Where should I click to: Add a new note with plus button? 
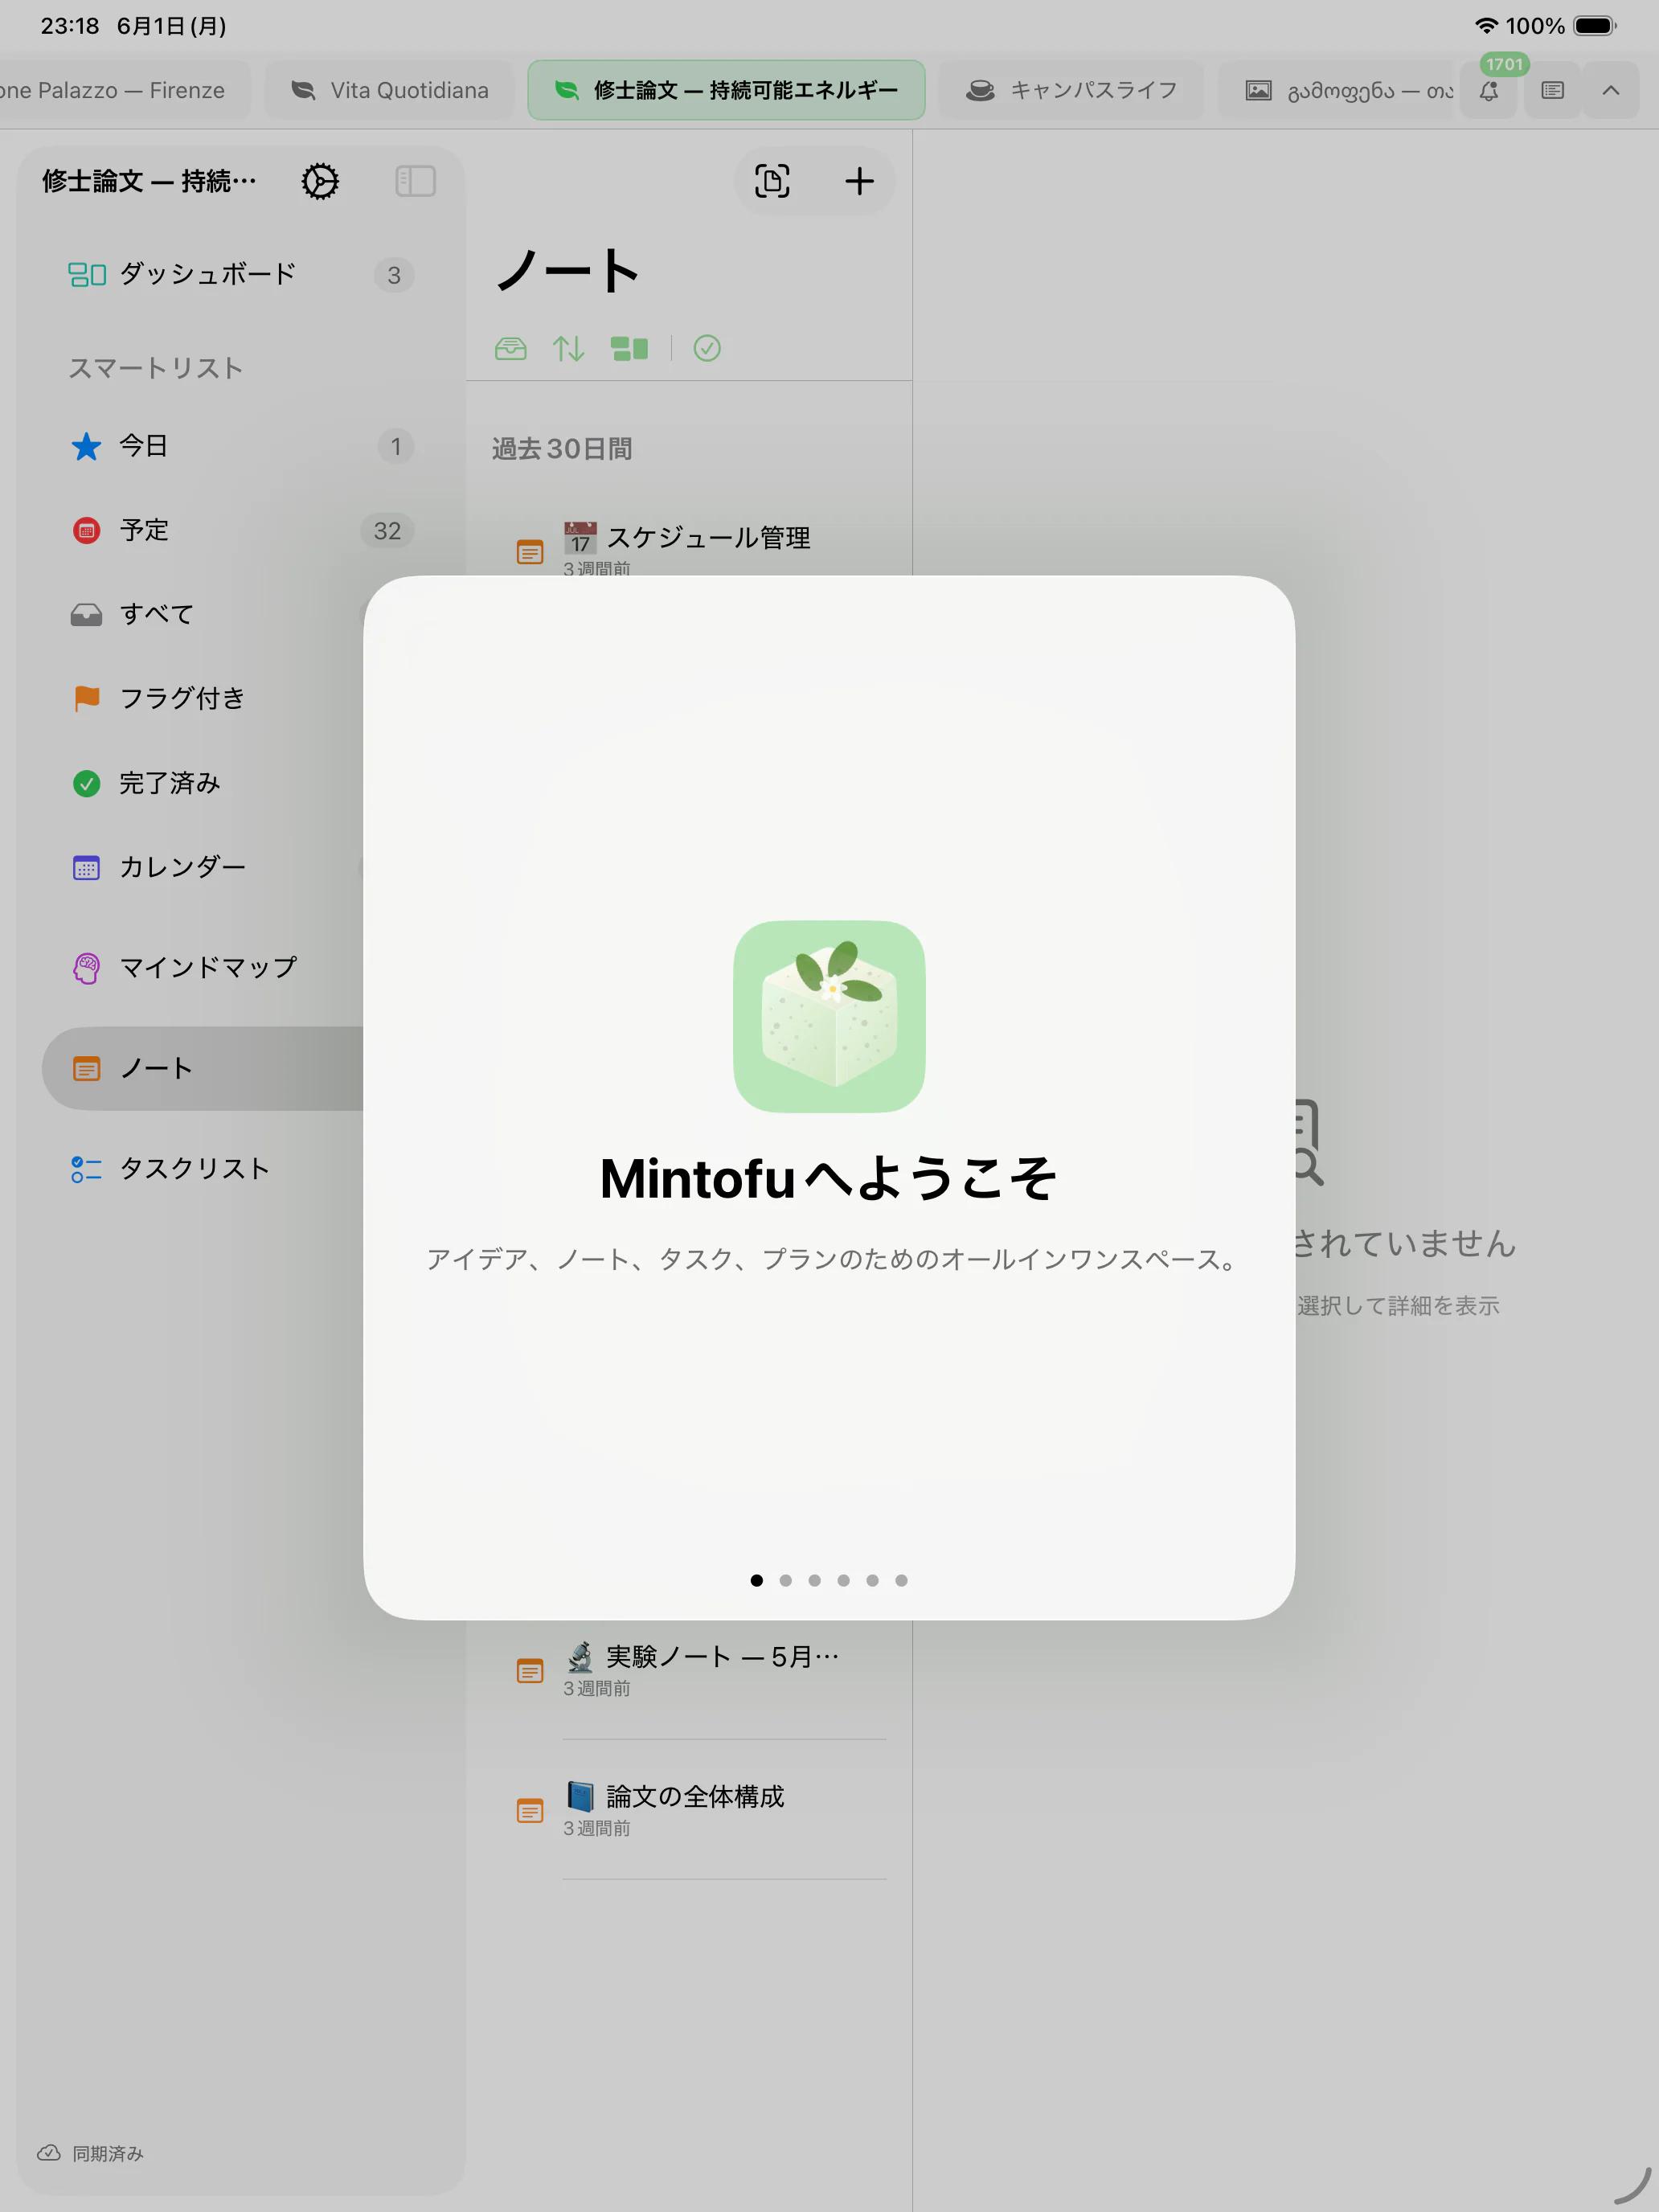point(859,181)
